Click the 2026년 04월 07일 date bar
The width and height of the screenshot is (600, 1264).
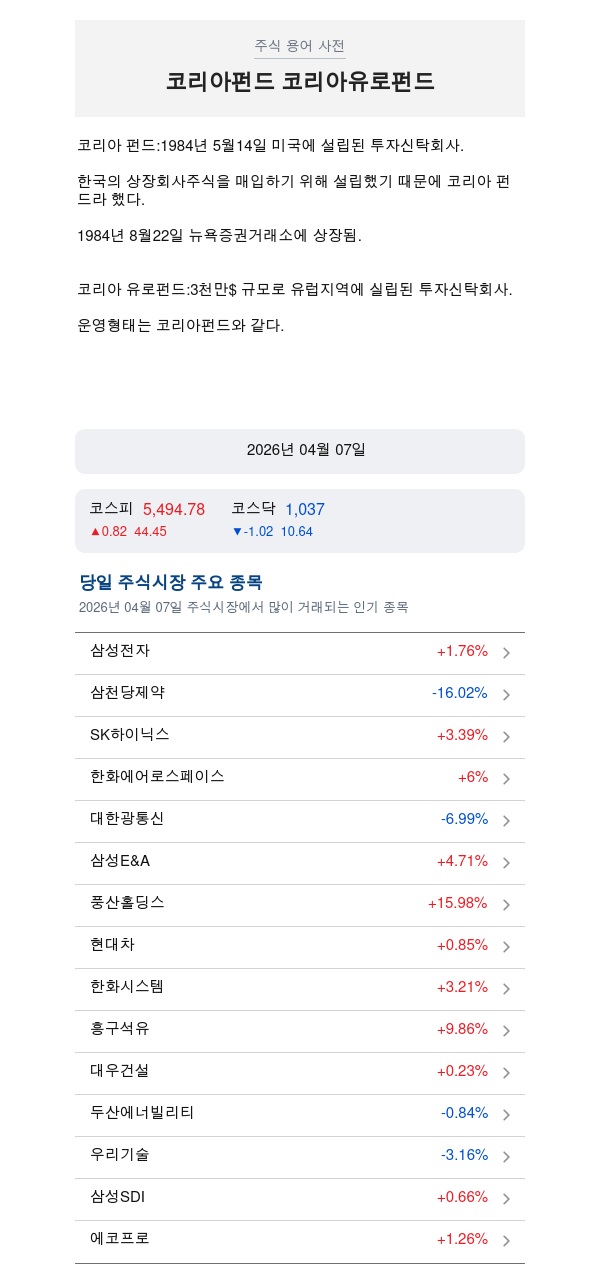tap(300, 451)
